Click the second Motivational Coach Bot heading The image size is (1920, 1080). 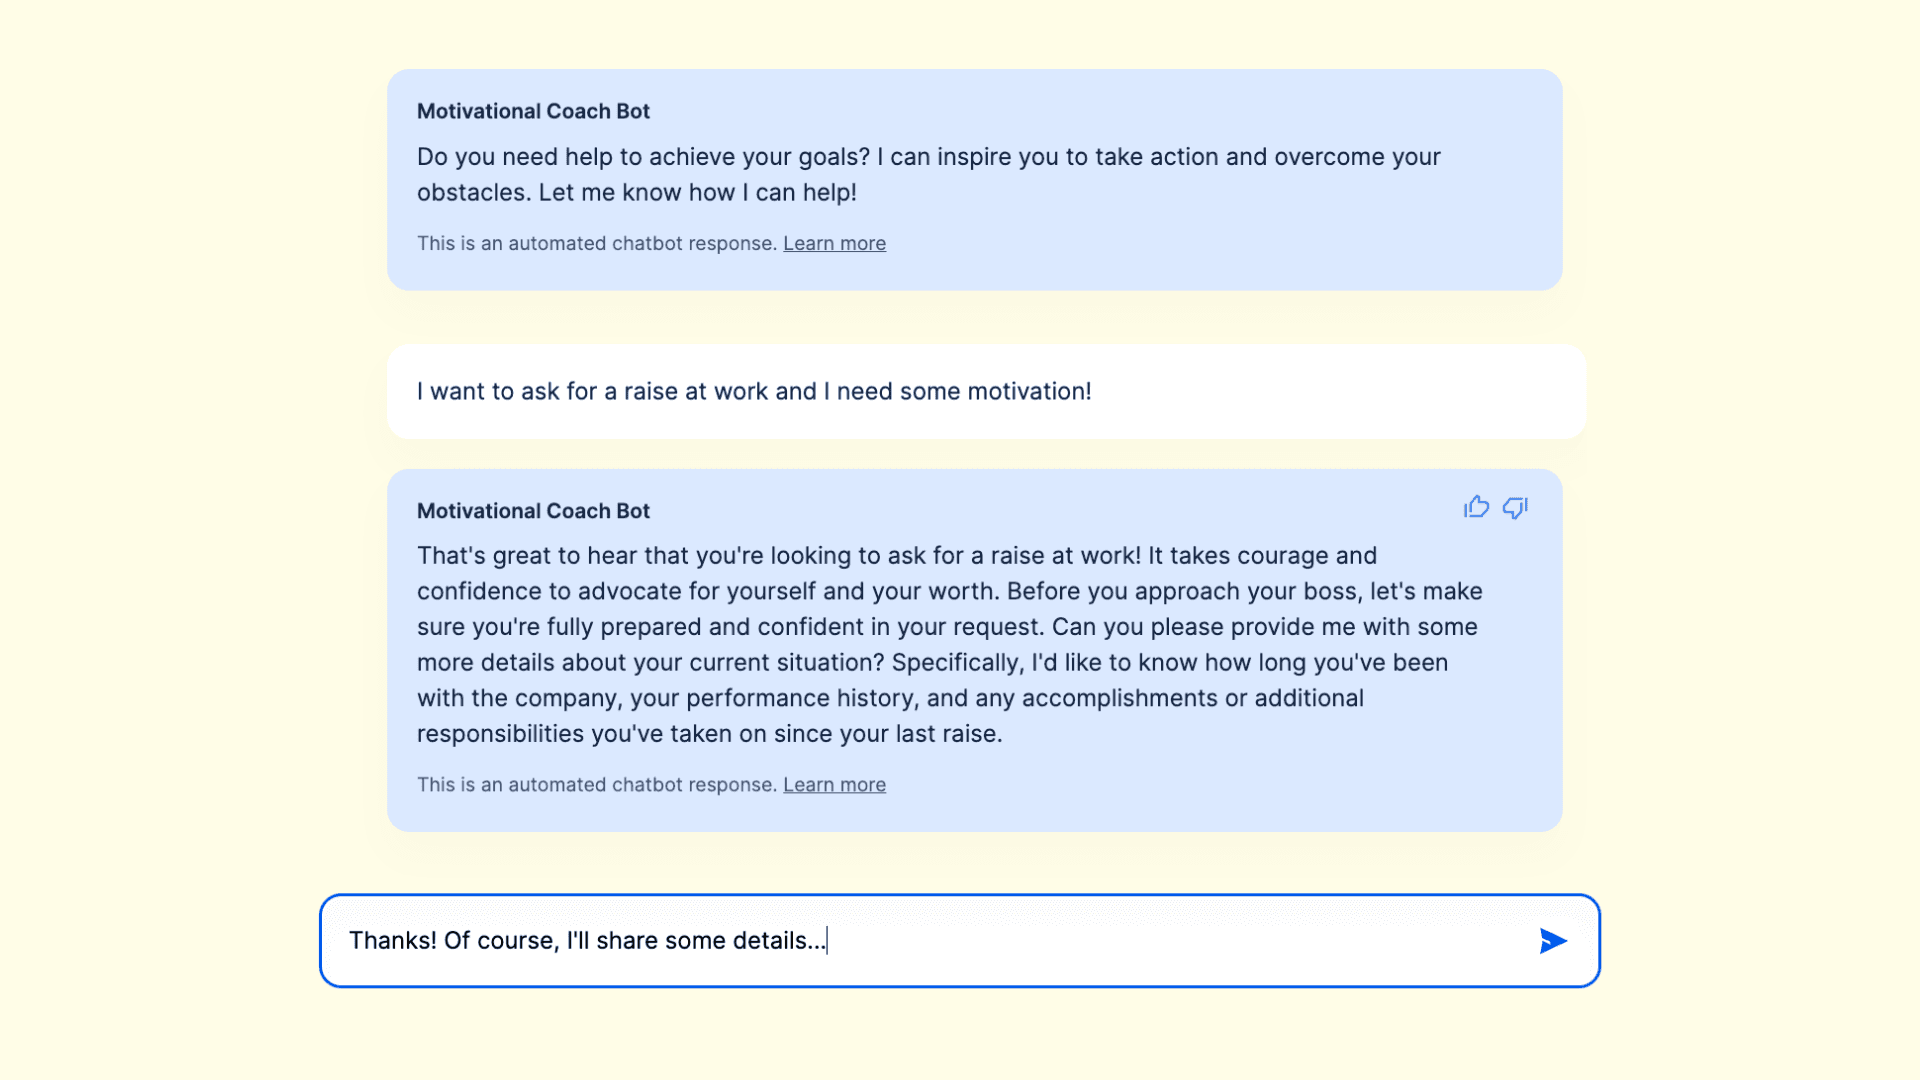click(533, 511)
